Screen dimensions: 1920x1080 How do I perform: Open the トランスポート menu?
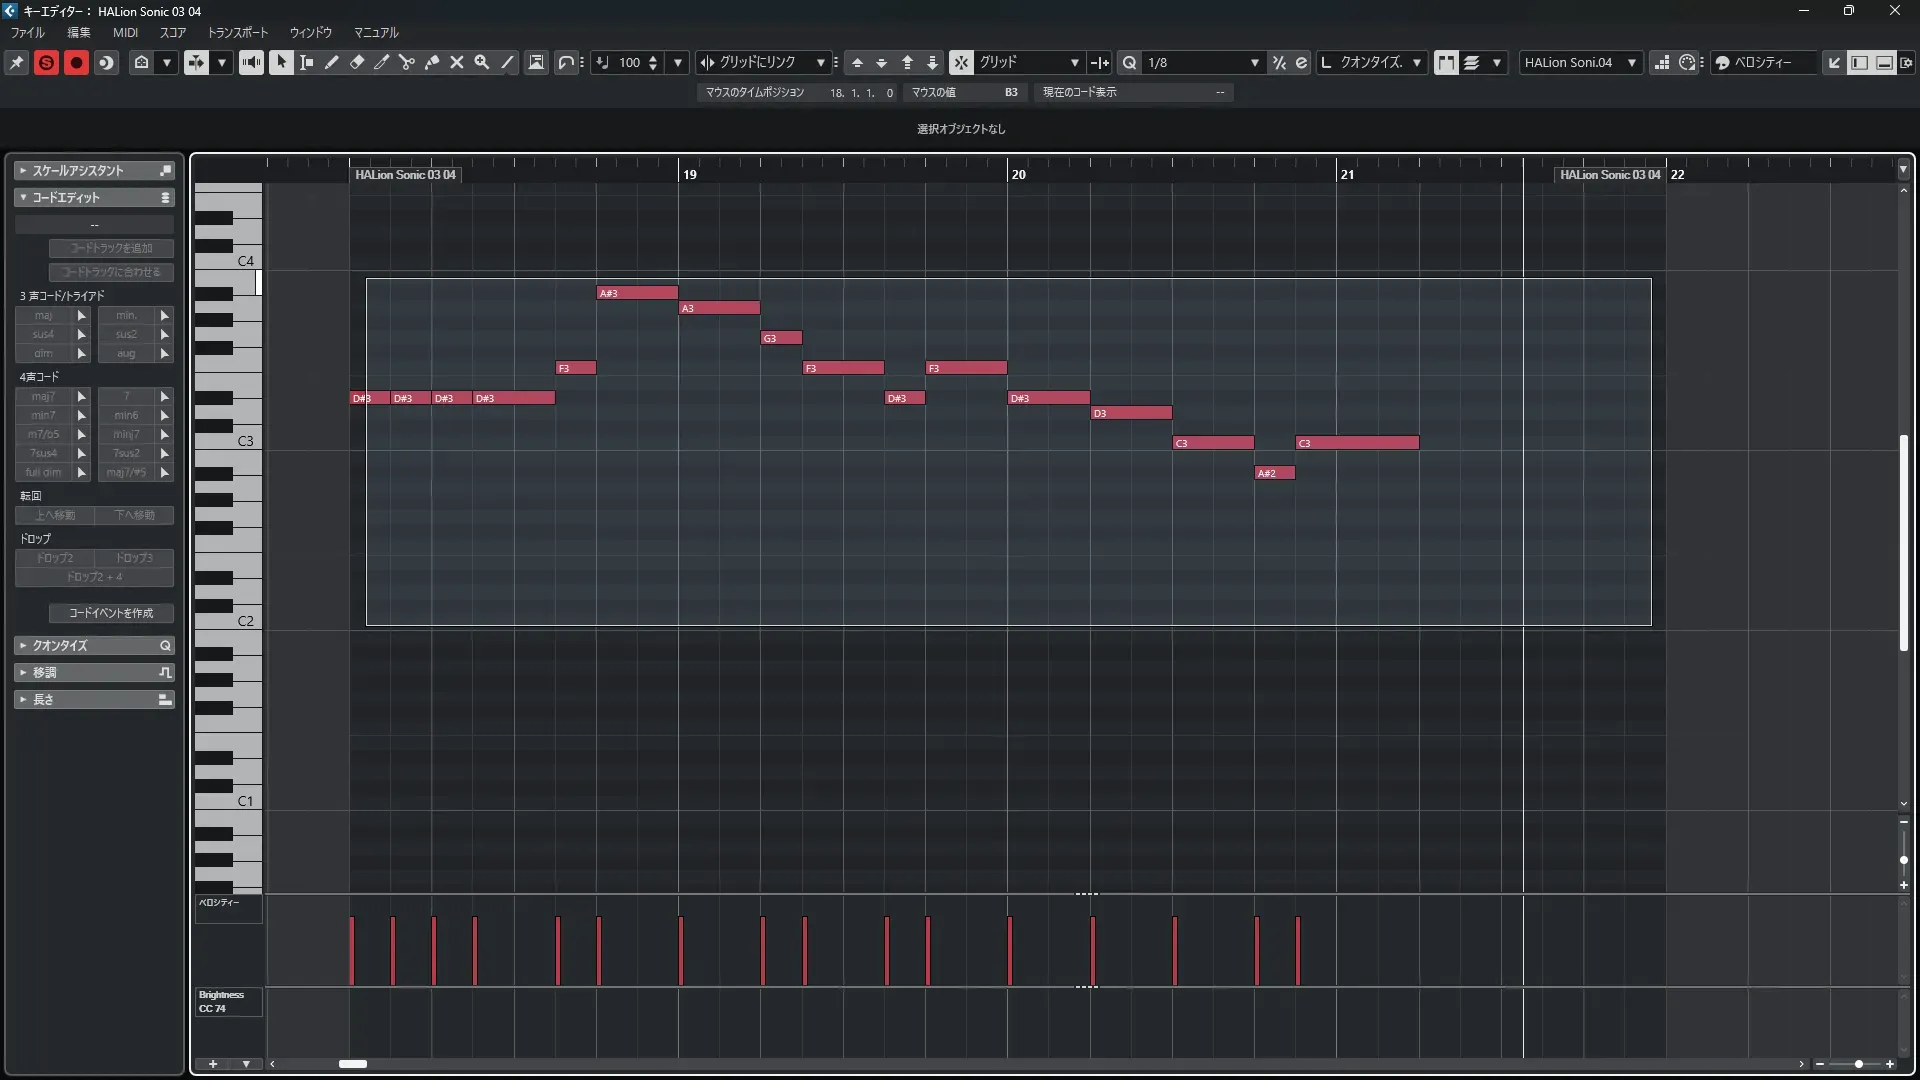[238, 33]
